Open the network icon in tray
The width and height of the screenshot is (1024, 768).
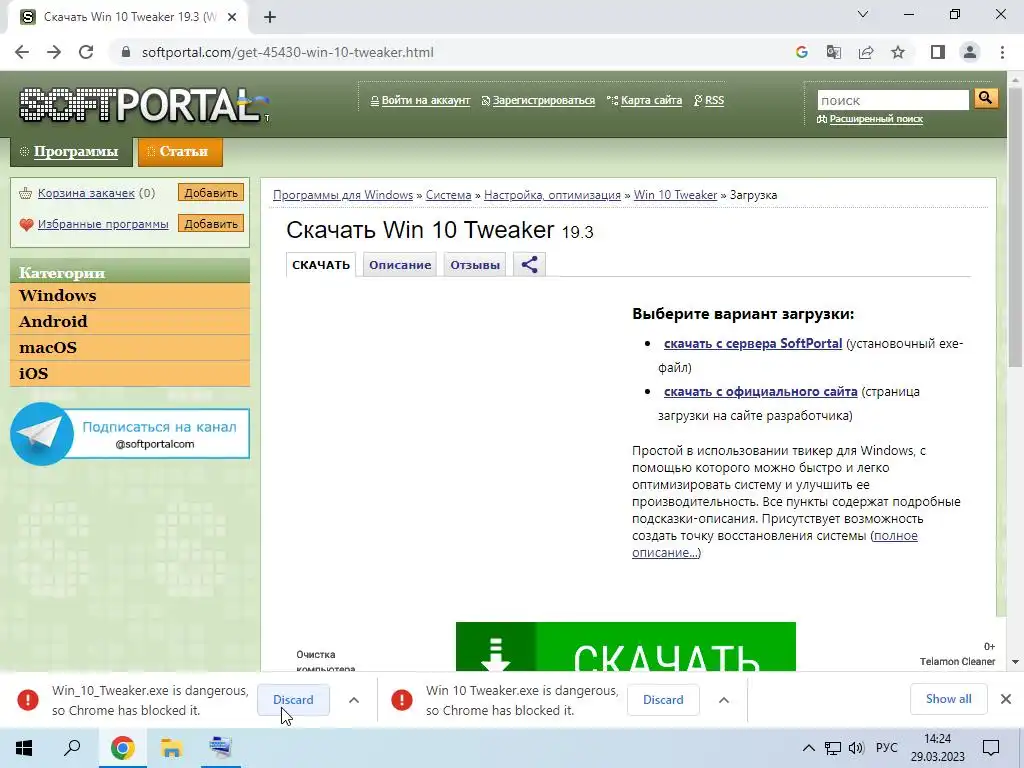pos(833,748)
